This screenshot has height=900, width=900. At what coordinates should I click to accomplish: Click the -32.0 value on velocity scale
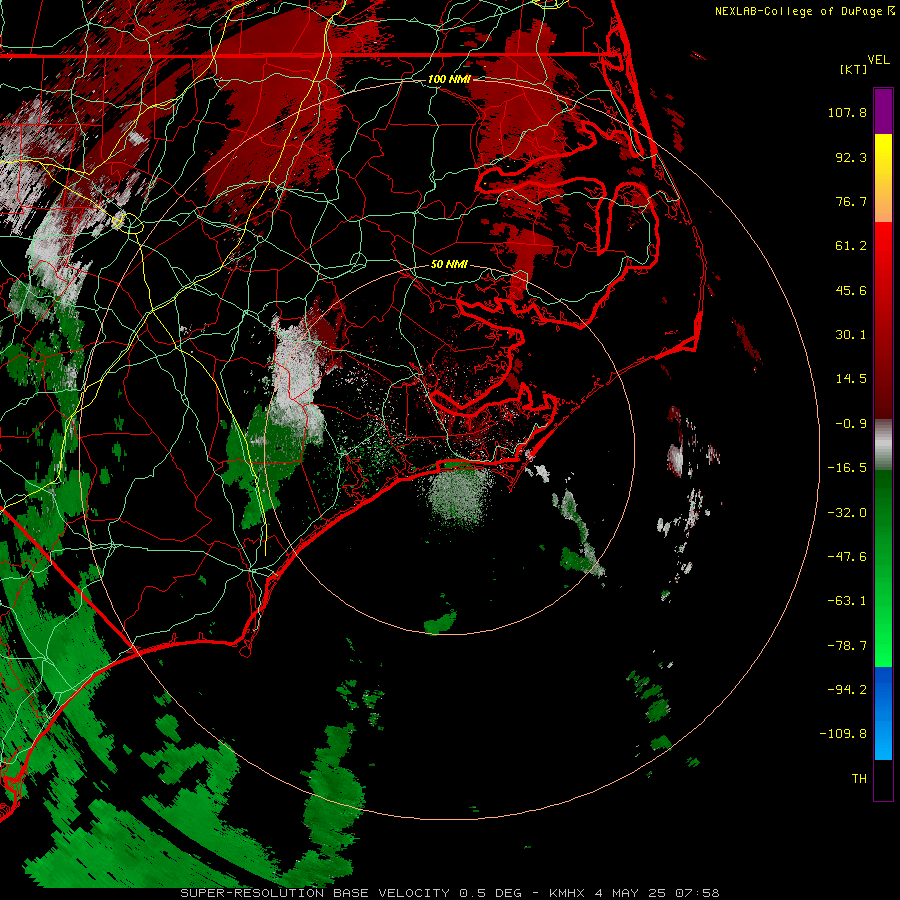(x=847, y=513)
